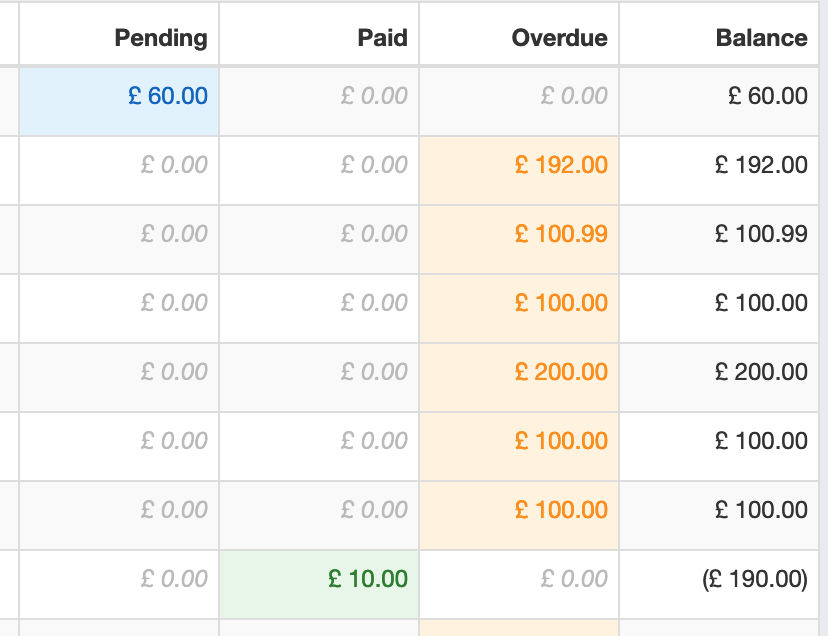Open the orange £ 192.00 overdue amount
This screenshot has height=636, width=828.
pyautogui.click(x=561, y=165)
